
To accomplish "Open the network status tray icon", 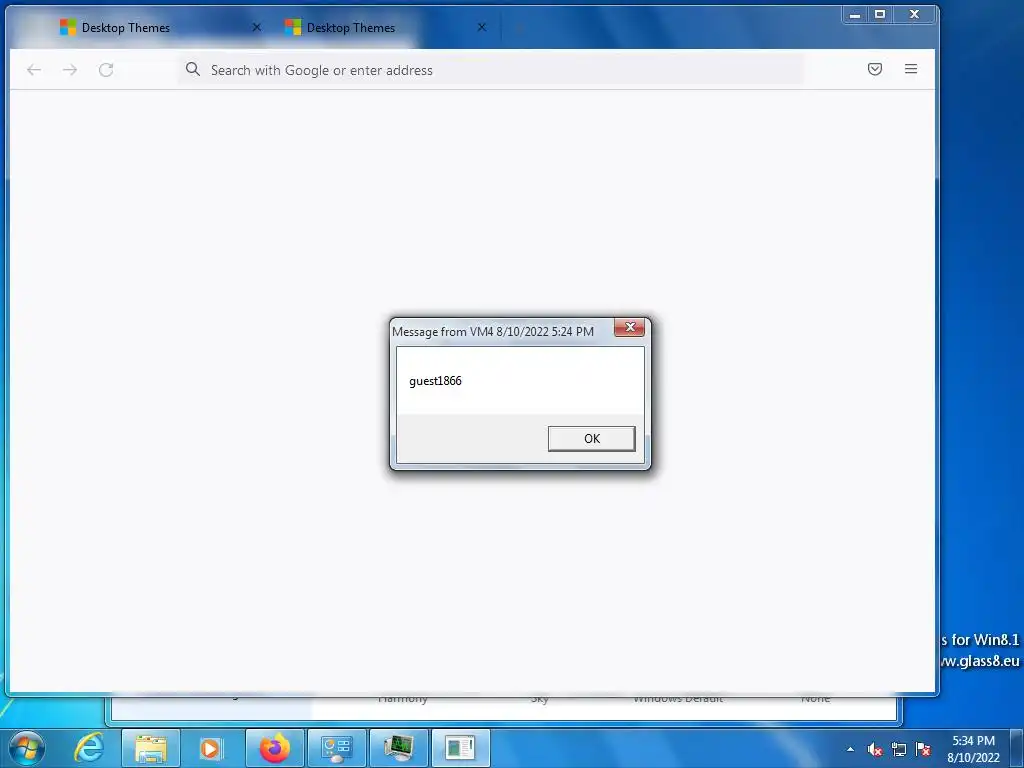I will [x=899, y=750].
